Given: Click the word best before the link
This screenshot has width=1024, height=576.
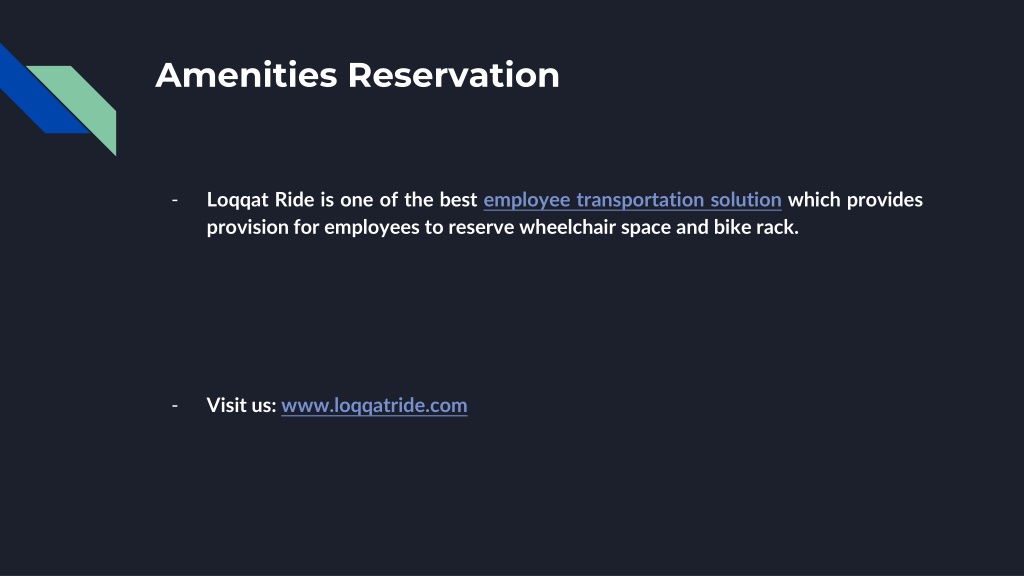Looking at the screenshot, I should tap(458, 199).
